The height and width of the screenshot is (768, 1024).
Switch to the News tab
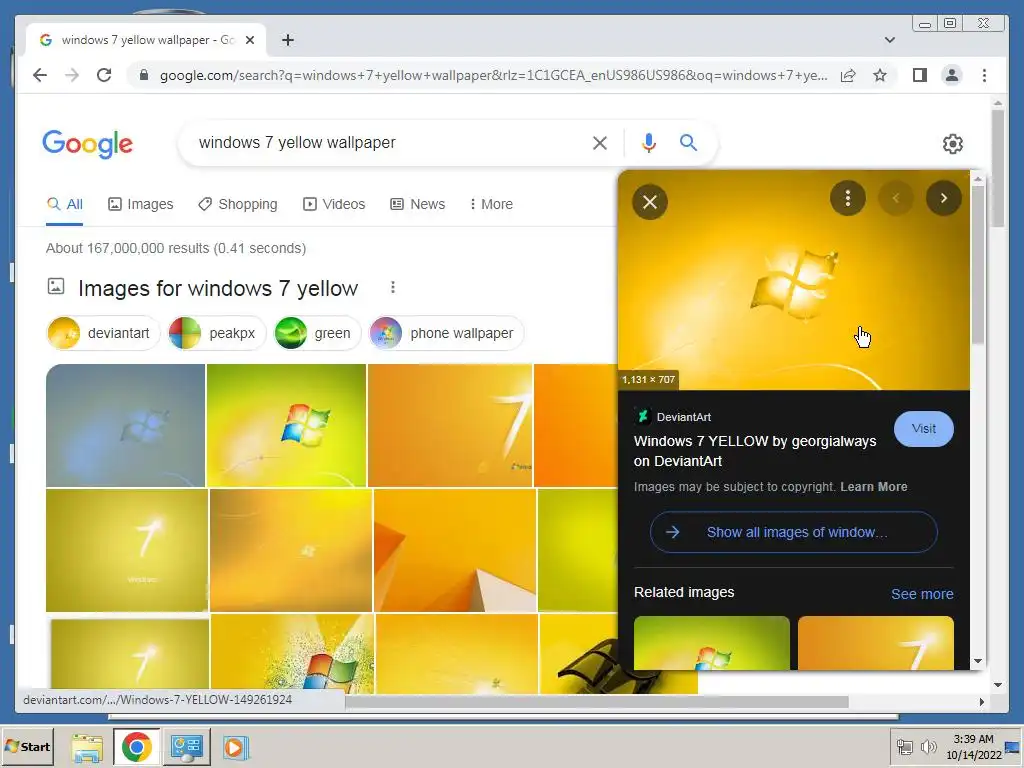(x=417, y=204)
